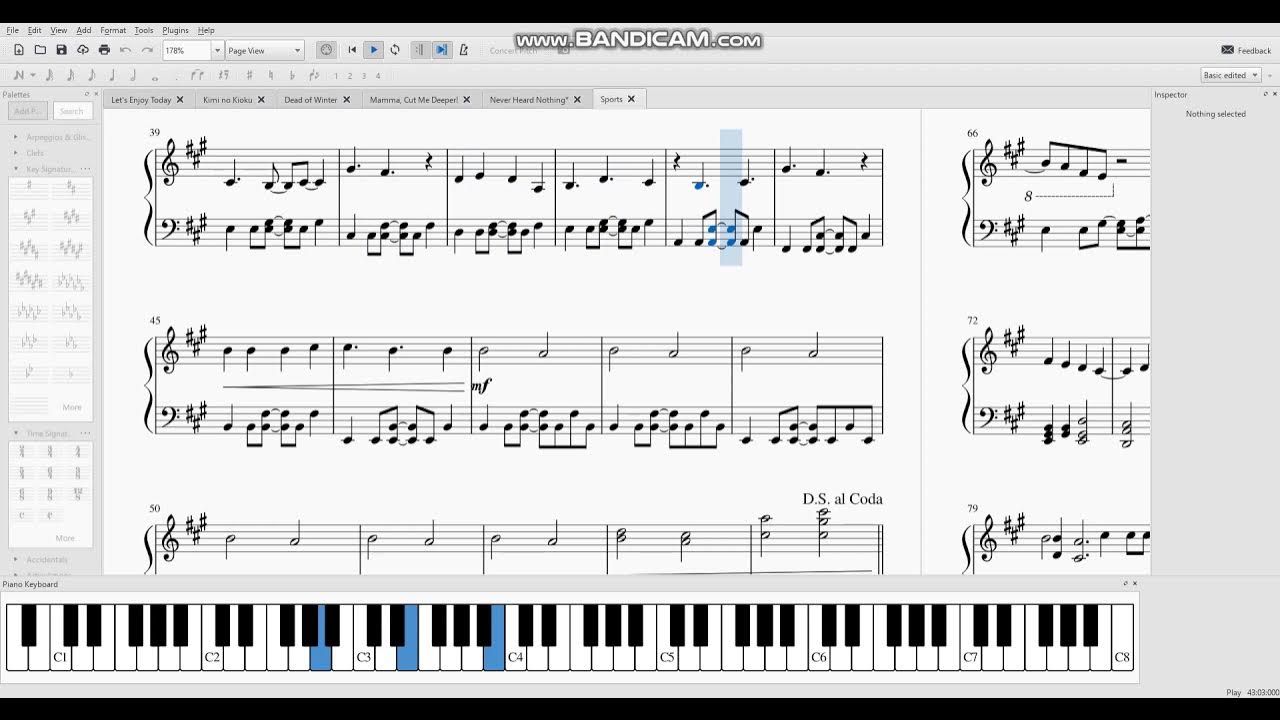Select voice 4
Viewport: 1280px width, 720px height.
point(378,76)
